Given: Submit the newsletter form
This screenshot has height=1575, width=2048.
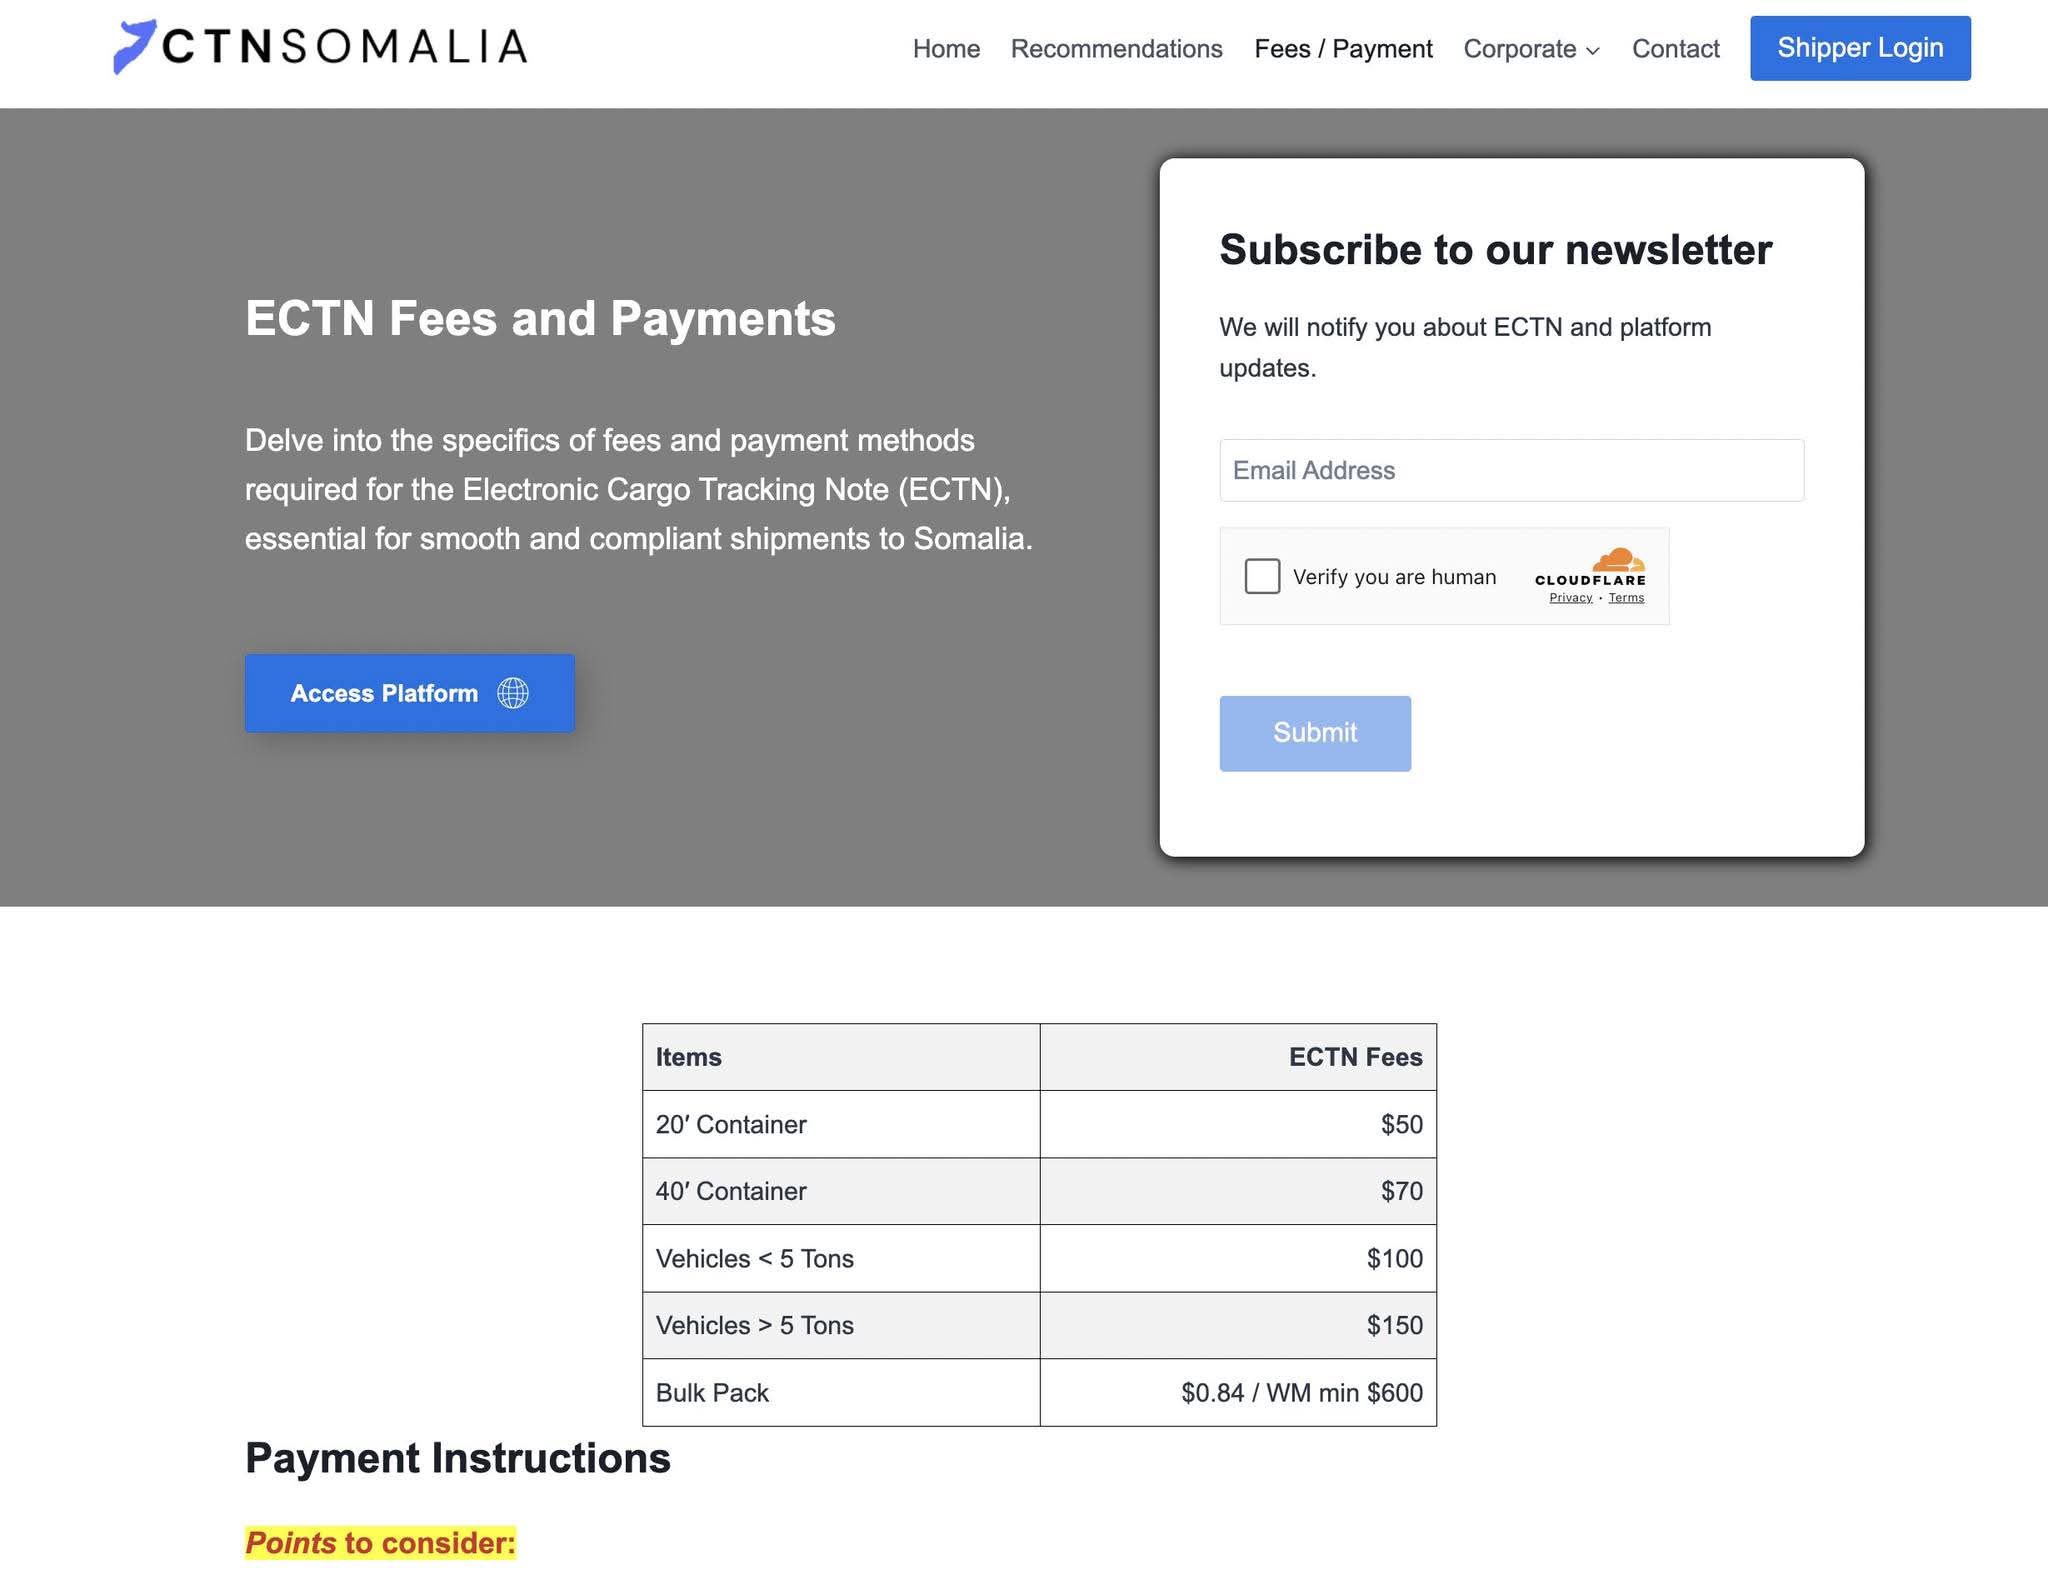Looking at the screenshot, I should click(1315, 733).
